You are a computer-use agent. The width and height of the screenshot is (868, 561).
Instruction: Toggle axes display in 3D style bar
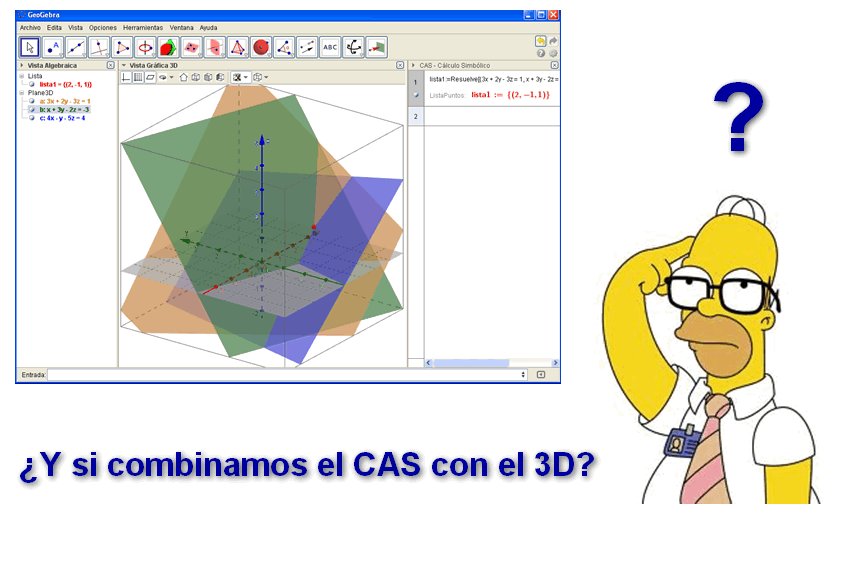click(126, 78)
